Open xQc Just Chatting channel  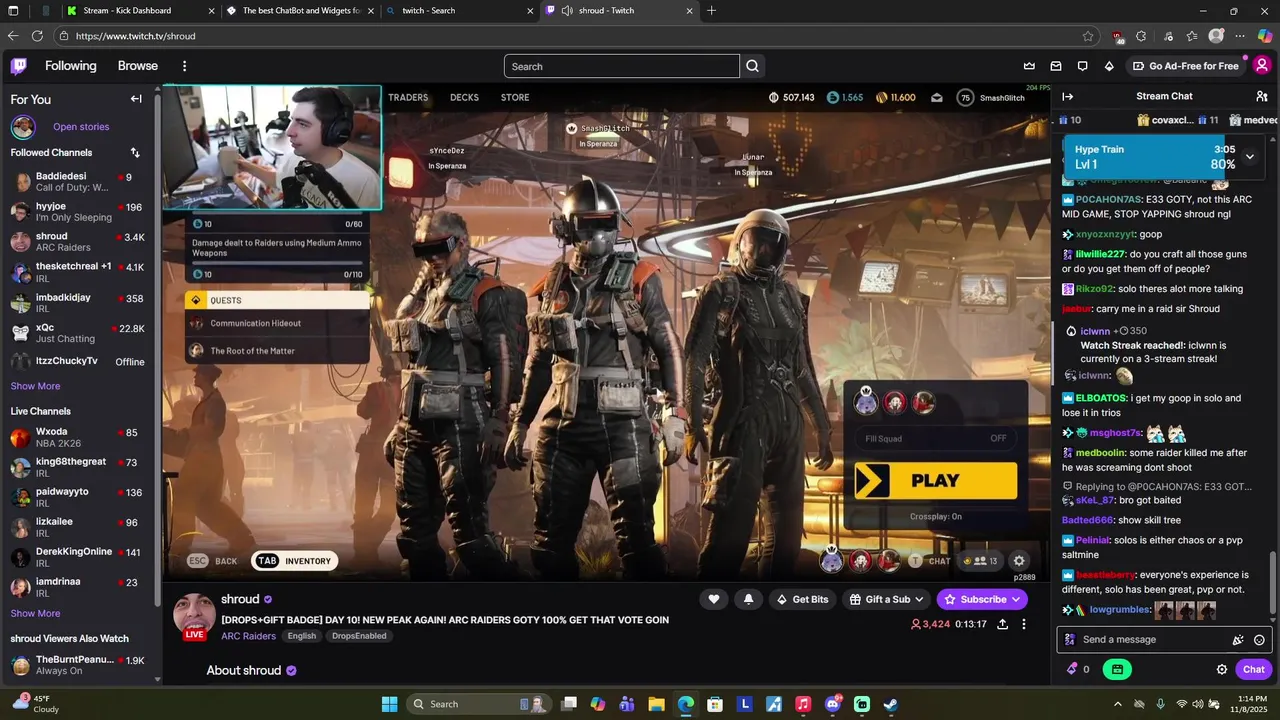pyautogui.click(x=80, y=333)
